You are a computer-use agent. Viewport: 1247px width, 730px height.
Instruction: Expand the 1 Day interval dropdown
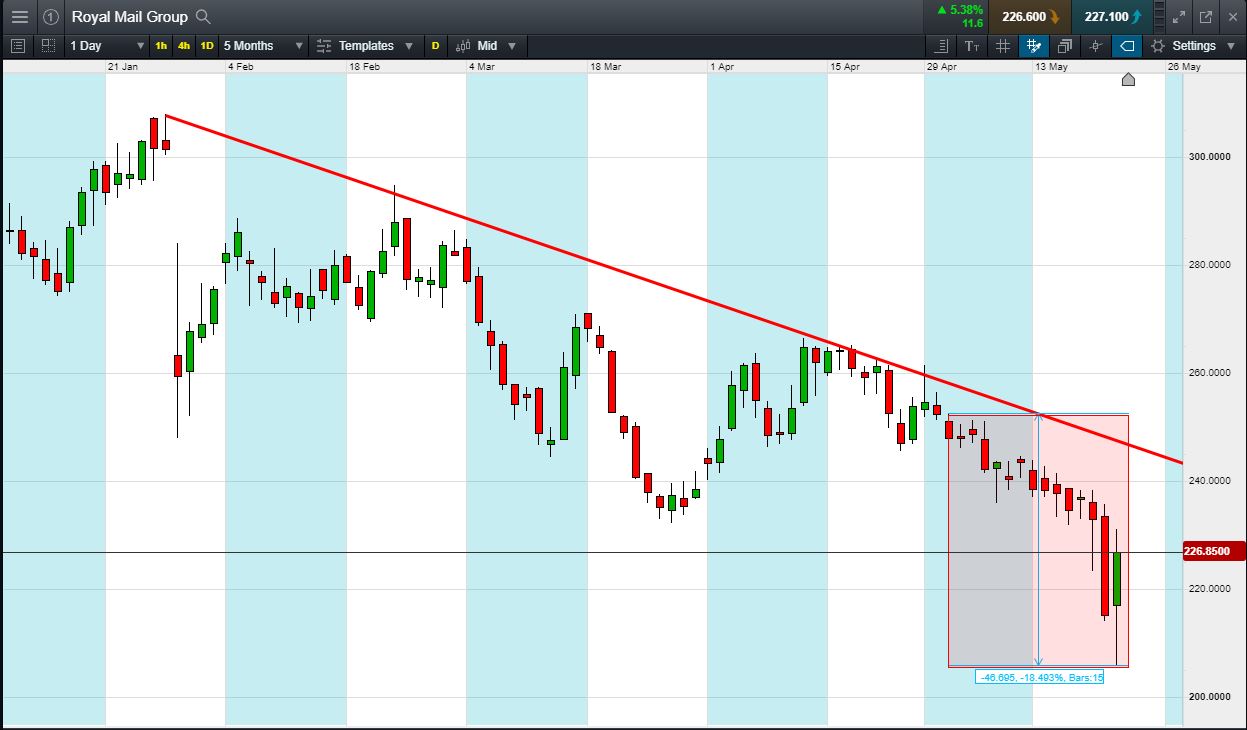click(x=105, y=46)
